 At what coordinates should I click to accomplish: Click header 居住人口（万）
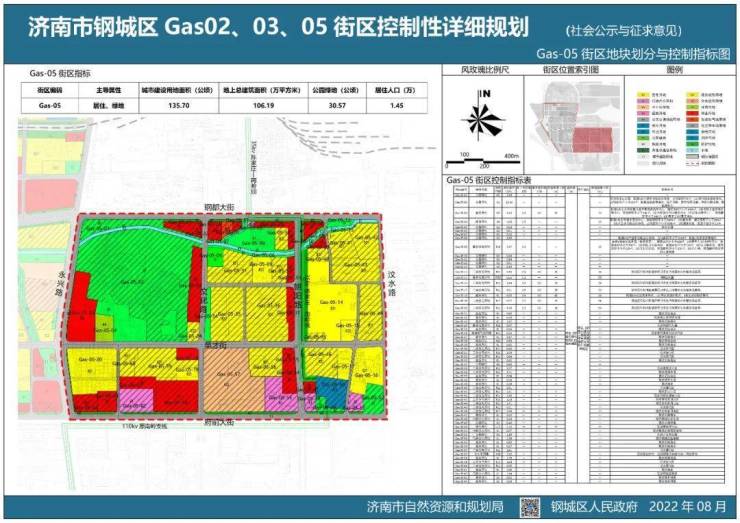396,90
